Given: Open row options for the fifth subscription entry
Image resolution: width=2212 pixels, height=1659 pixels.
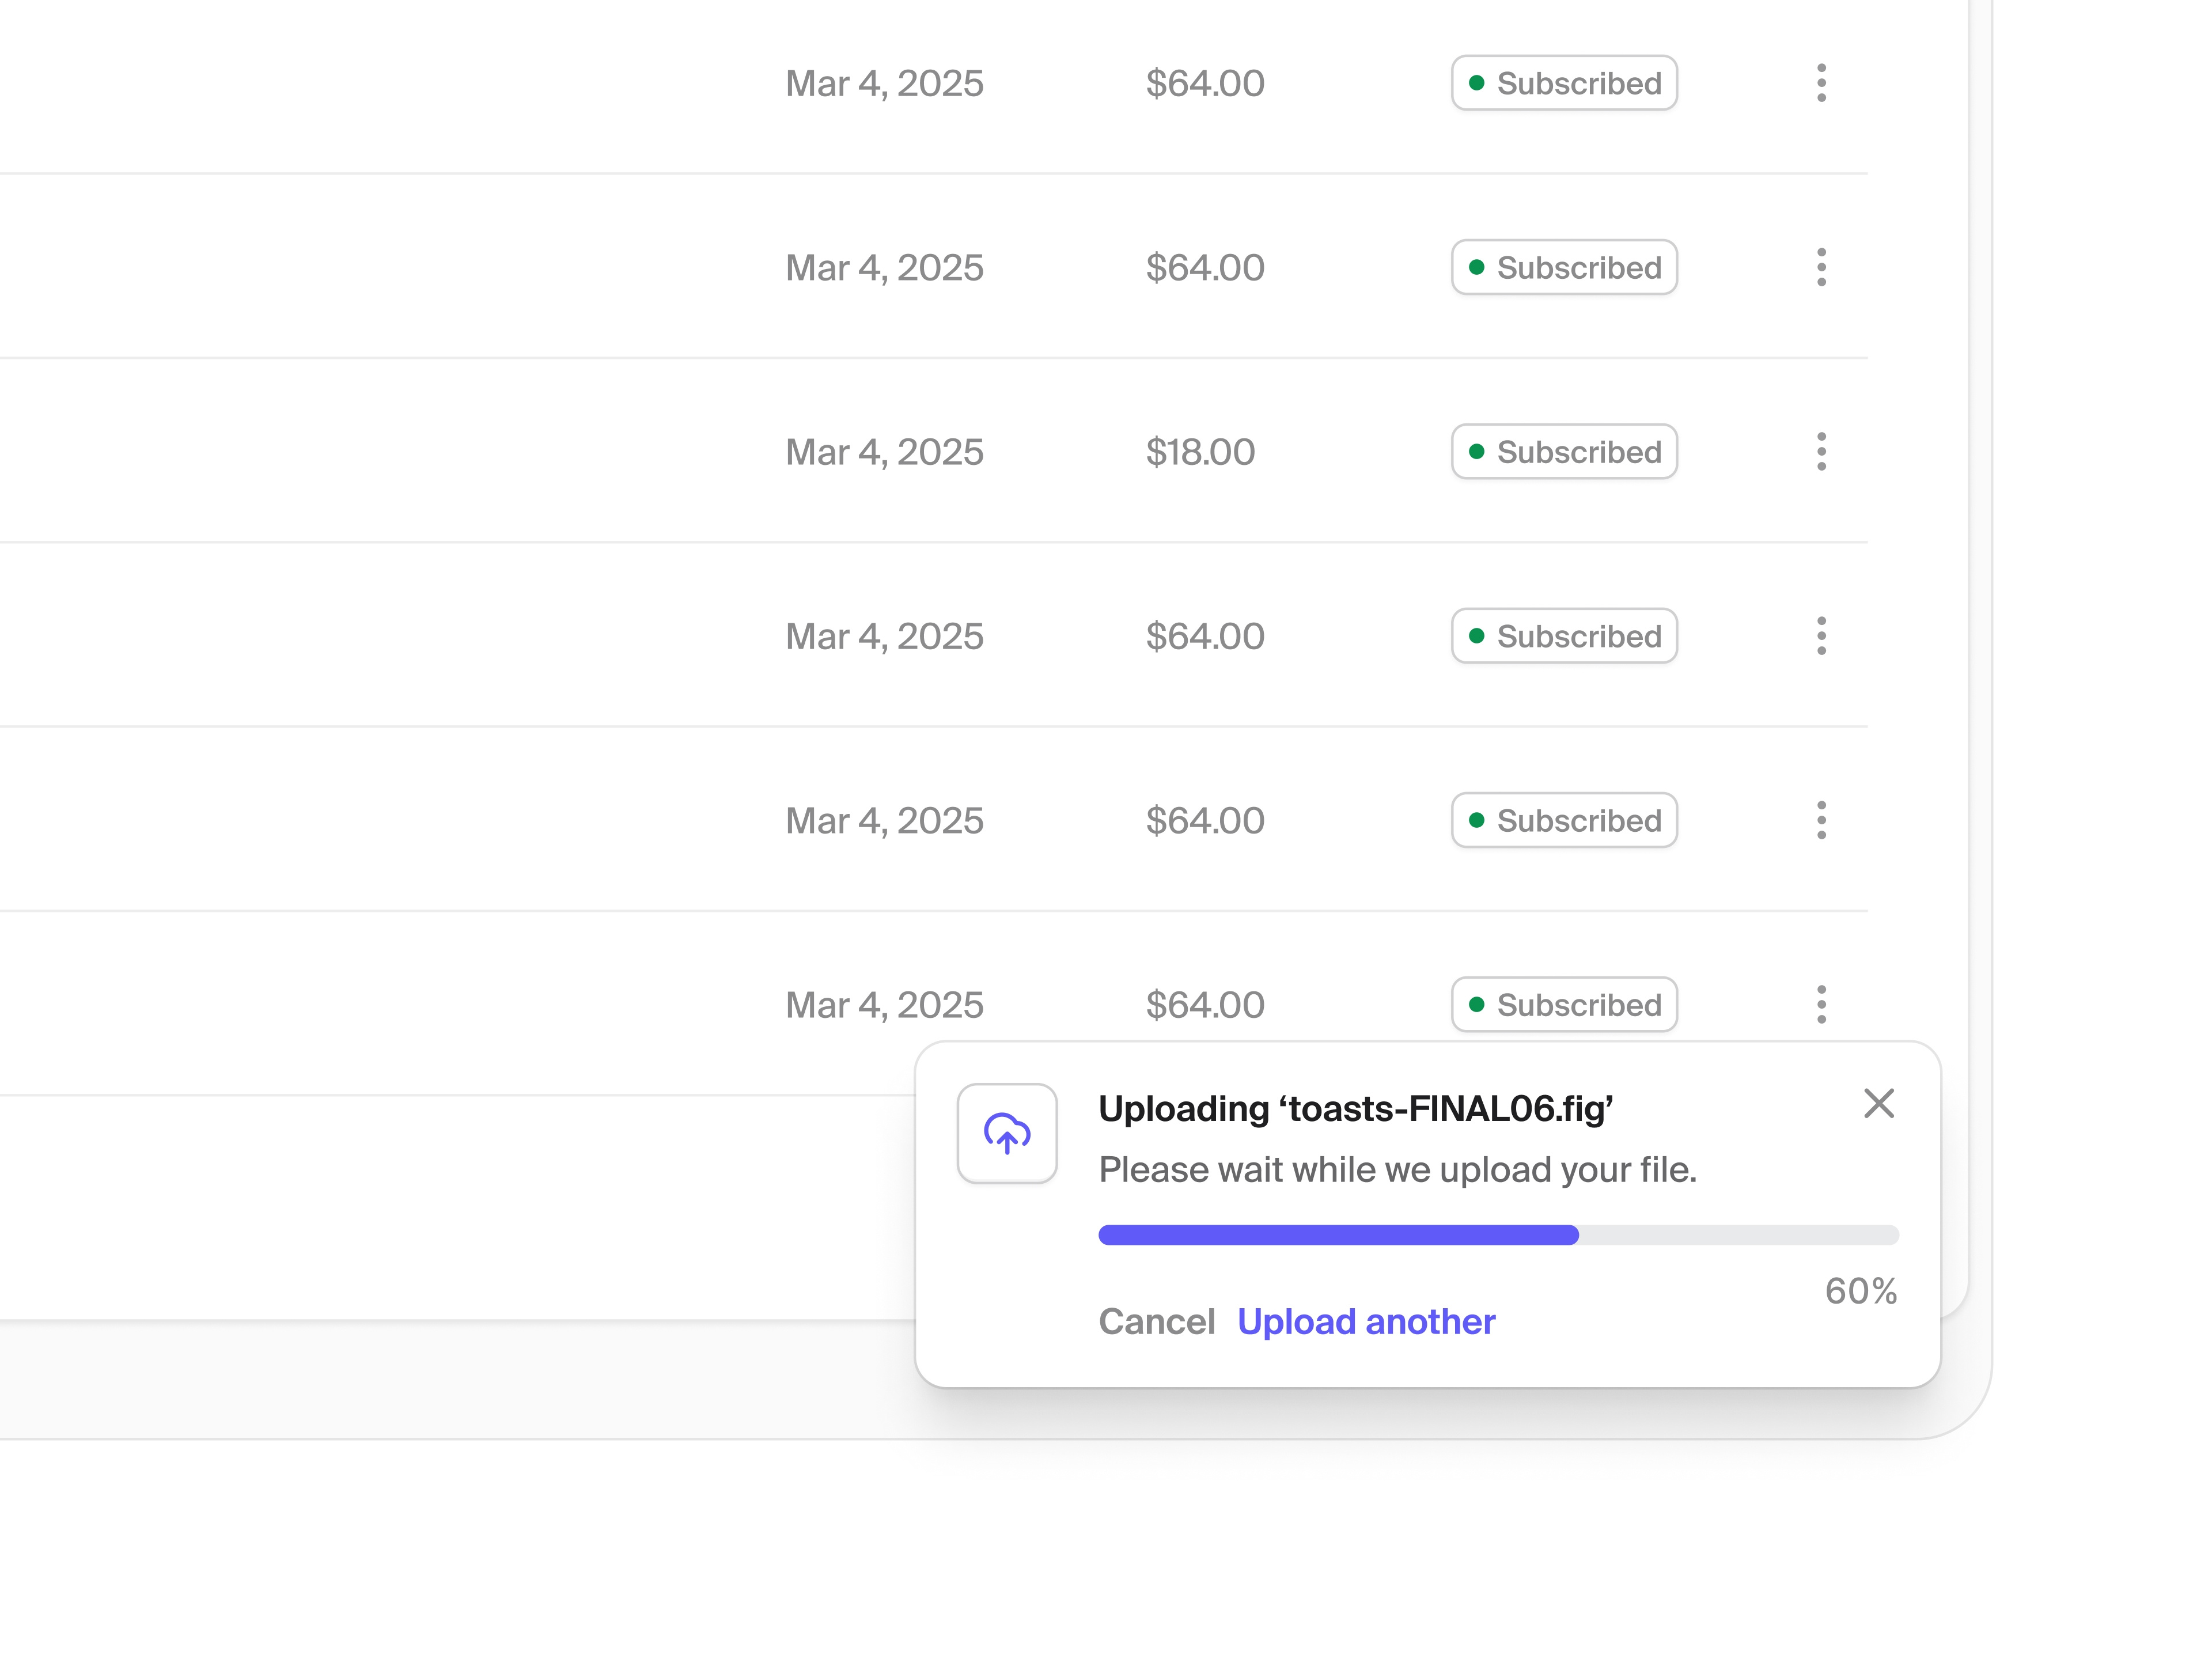Looking at the screenshot, I should click(1822, 820).
